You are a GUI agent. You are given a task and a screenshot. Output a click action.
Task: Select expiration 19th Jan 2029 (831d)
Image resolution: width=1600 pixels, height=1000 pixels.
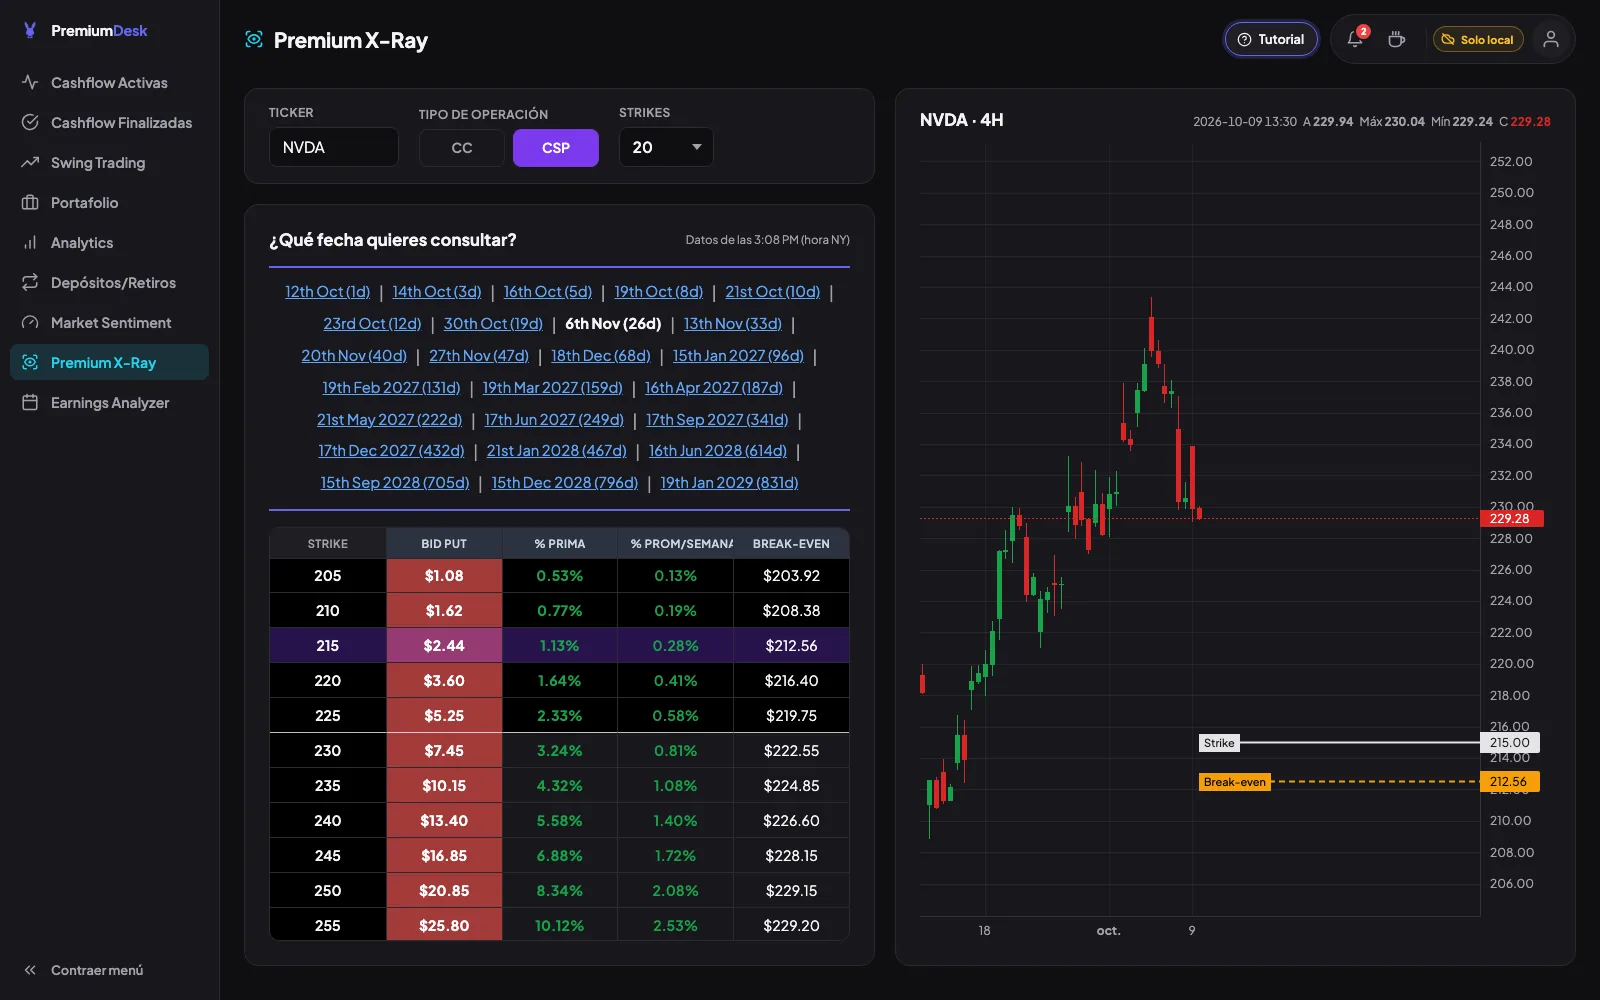[x=729, y=483]
